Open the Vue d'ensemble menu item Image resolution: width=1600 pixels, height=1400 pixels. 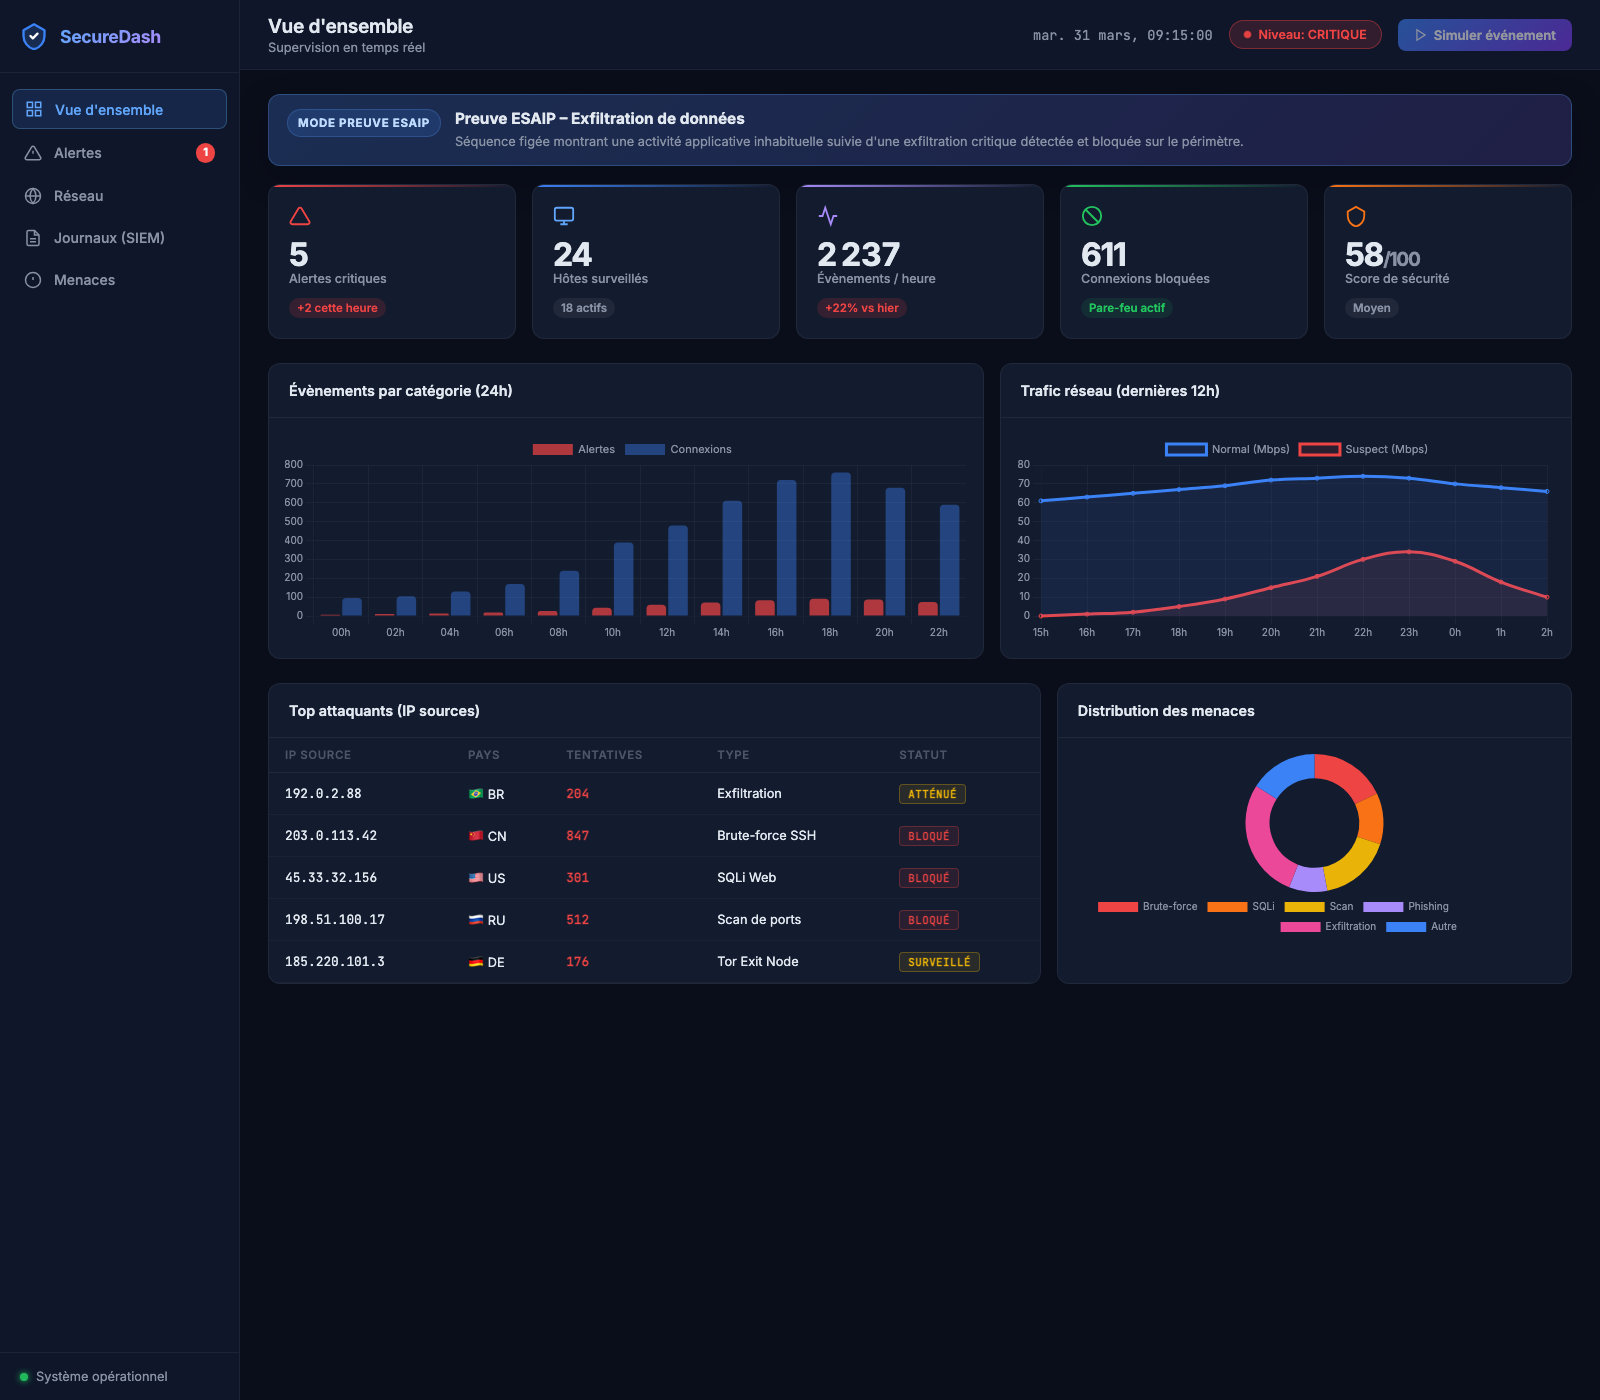pyautogui.click(x=119, y=109)
